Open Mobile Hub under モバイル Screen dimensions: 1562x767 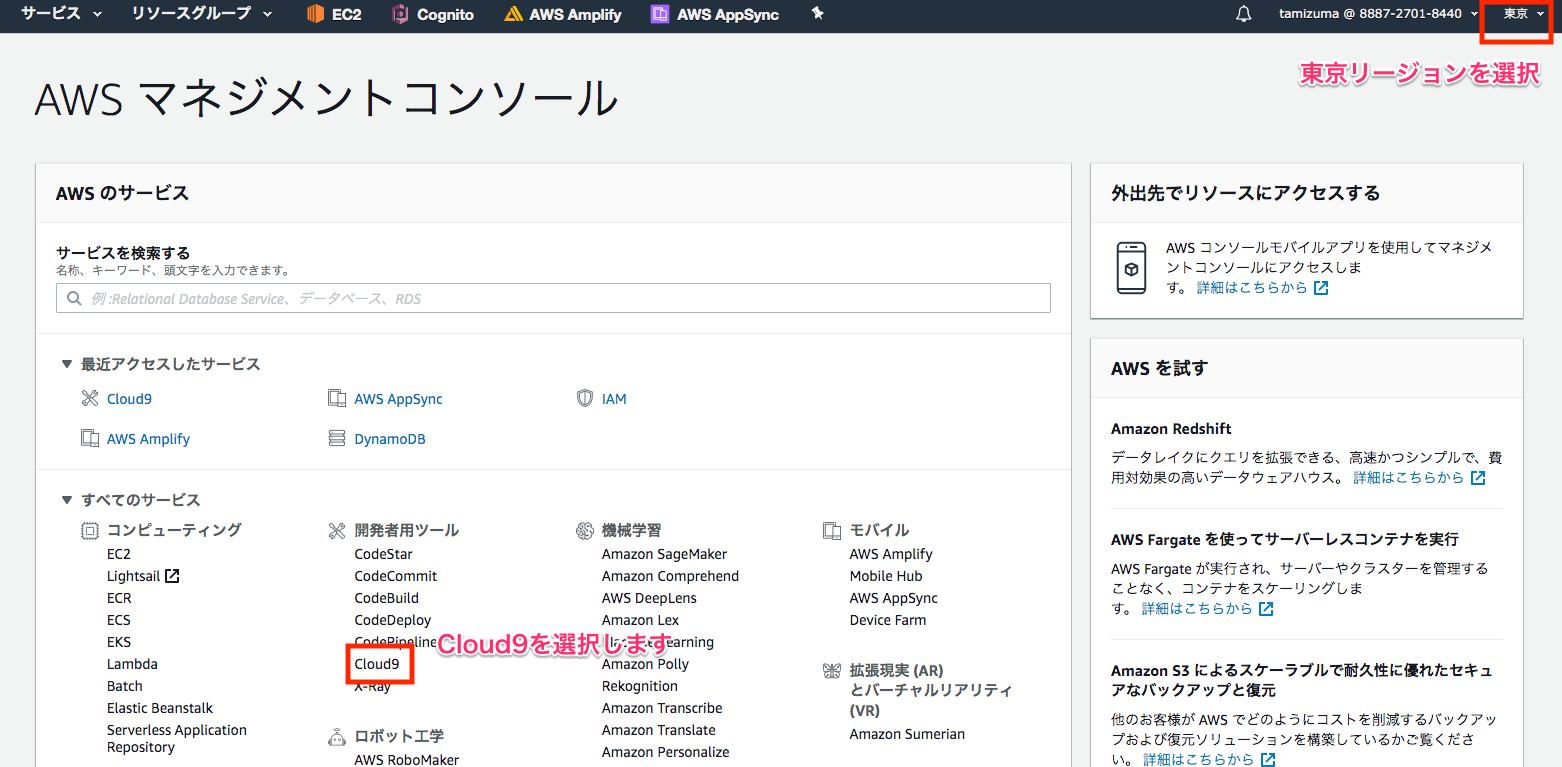(886, 576)
